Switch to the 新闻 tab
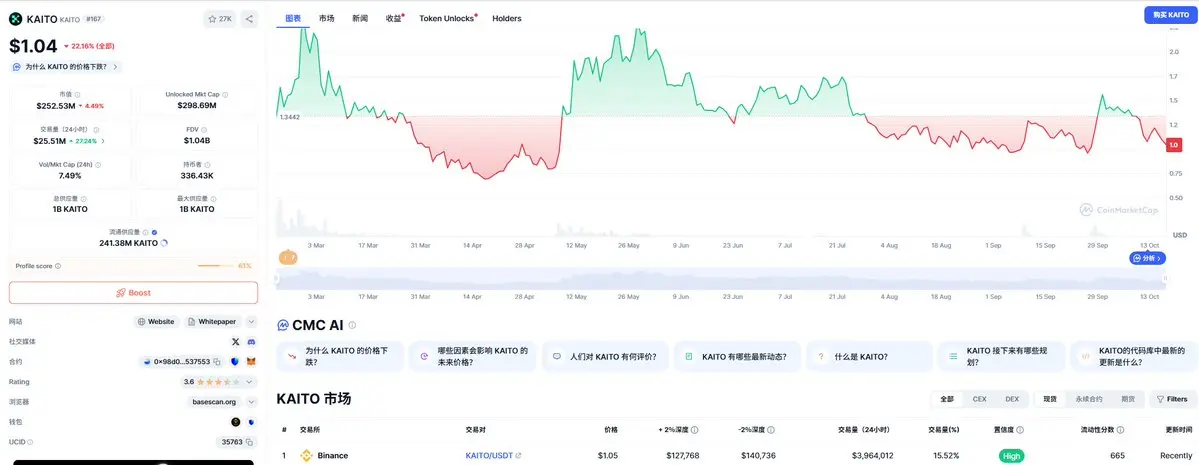The width and height of the screenshot is (1199, 465). coord(359,18)
